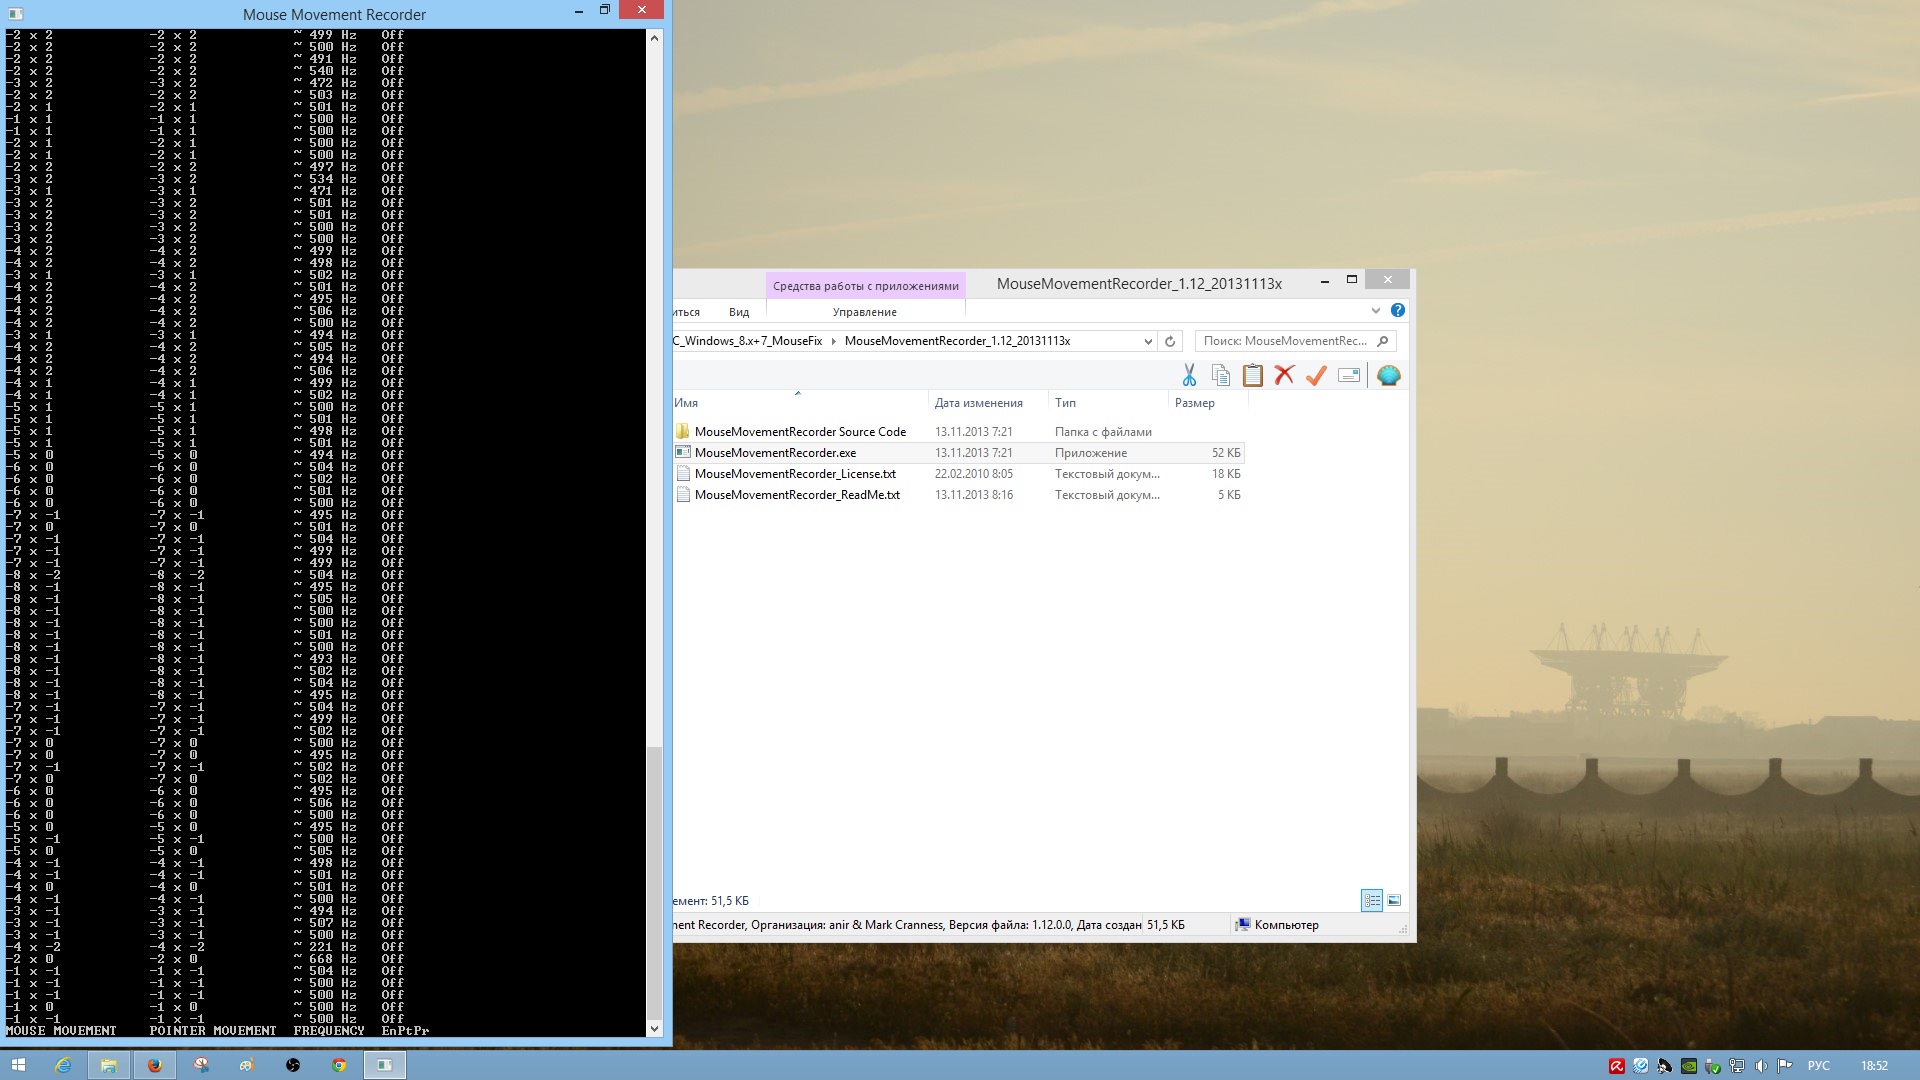
Task: Click the Paste clipboard toolbar icon
Action: 1253,375
